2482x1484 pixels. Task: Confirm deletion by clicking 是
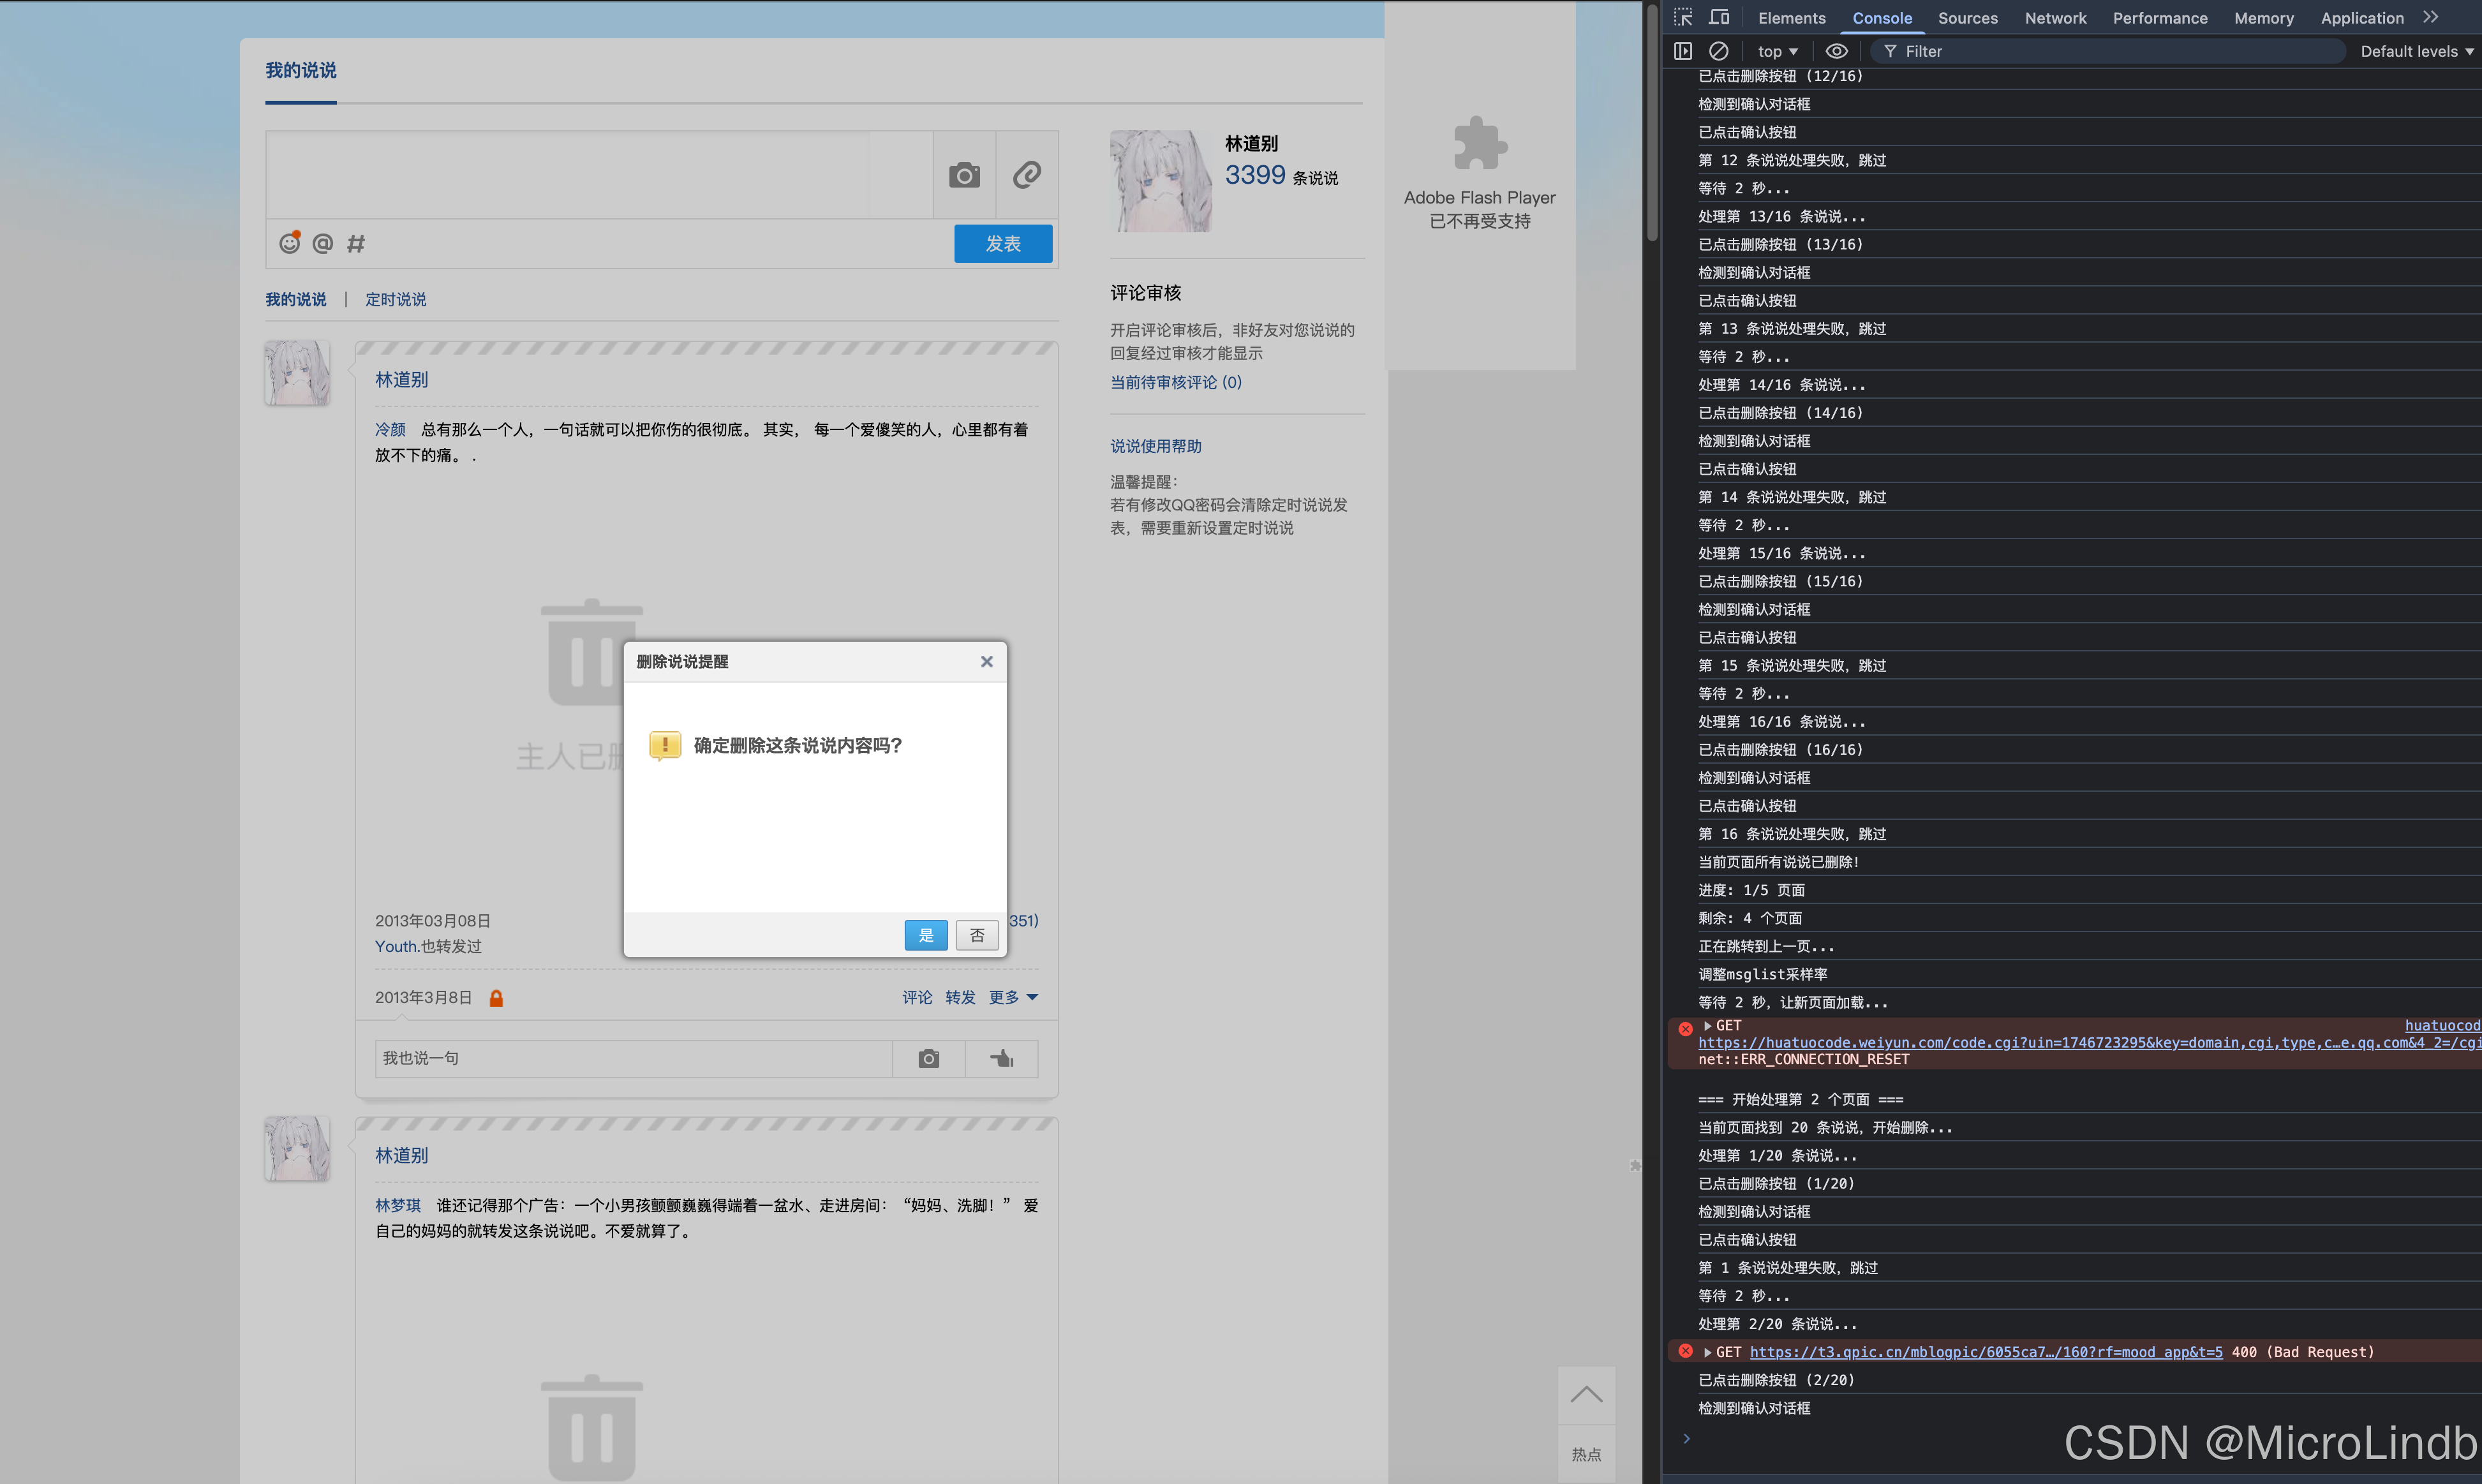pyautogui.click(x=925, y=935)
